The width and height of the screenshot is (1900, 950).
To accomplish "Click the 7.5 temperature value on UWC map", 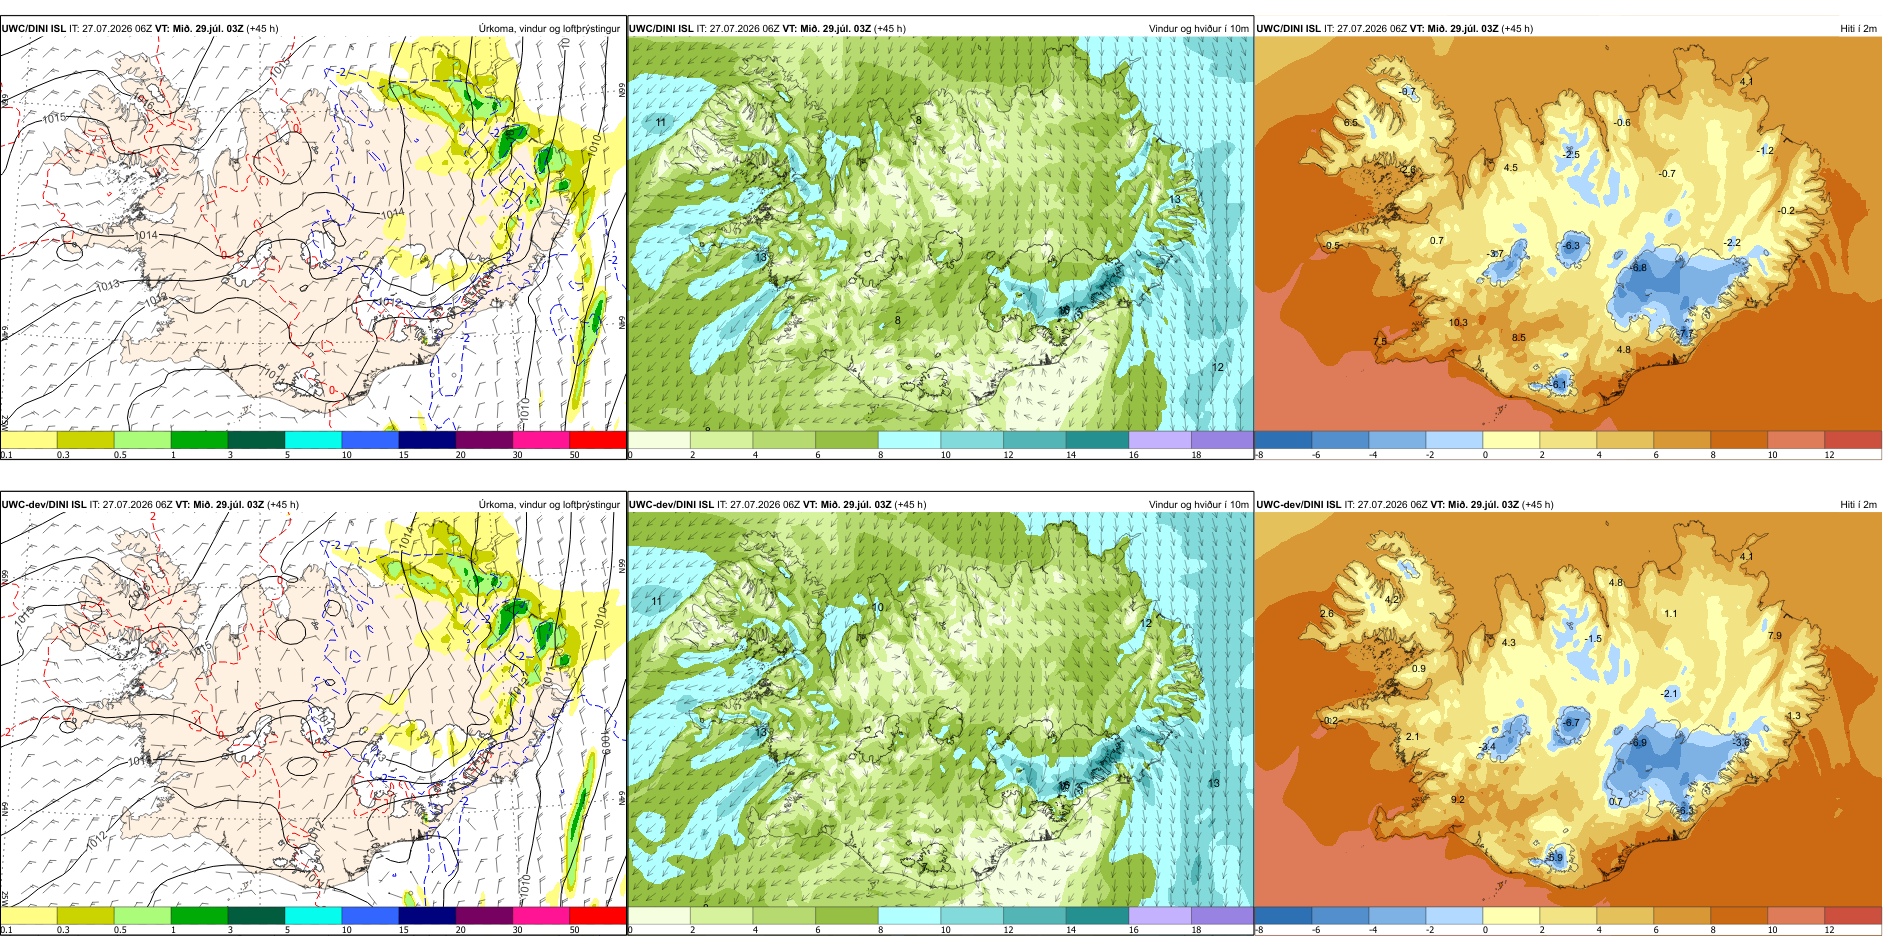I will click(1380, 341).
